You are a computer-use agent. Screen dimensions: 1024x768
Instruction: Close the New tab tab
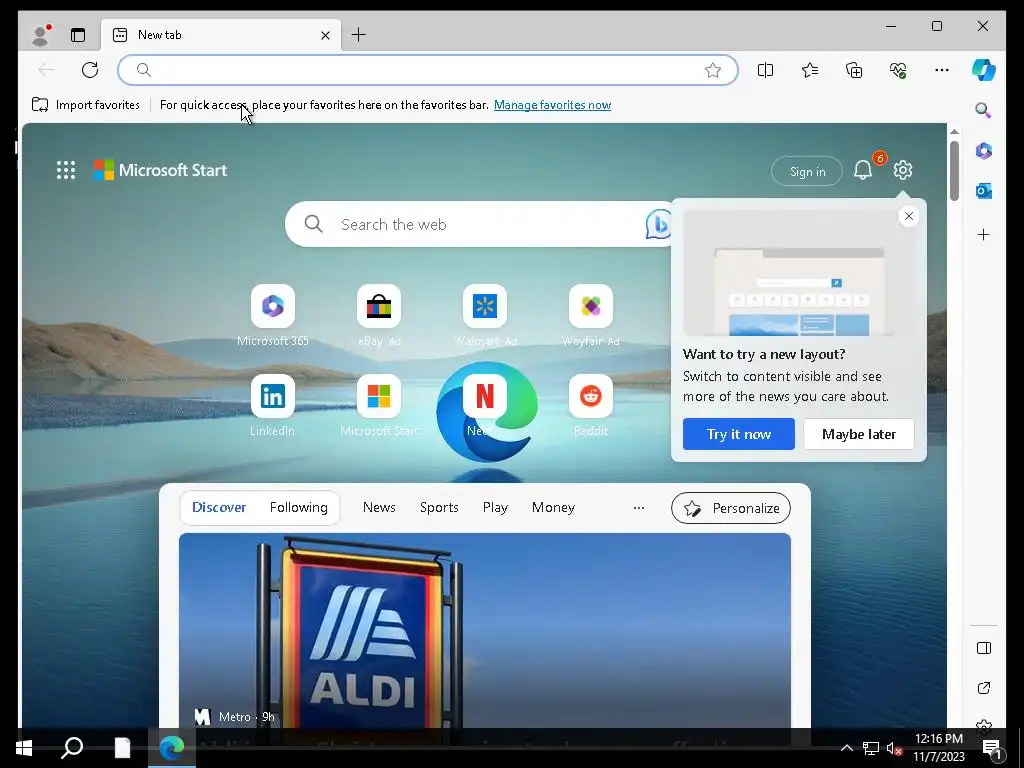(x=325, y=35)
